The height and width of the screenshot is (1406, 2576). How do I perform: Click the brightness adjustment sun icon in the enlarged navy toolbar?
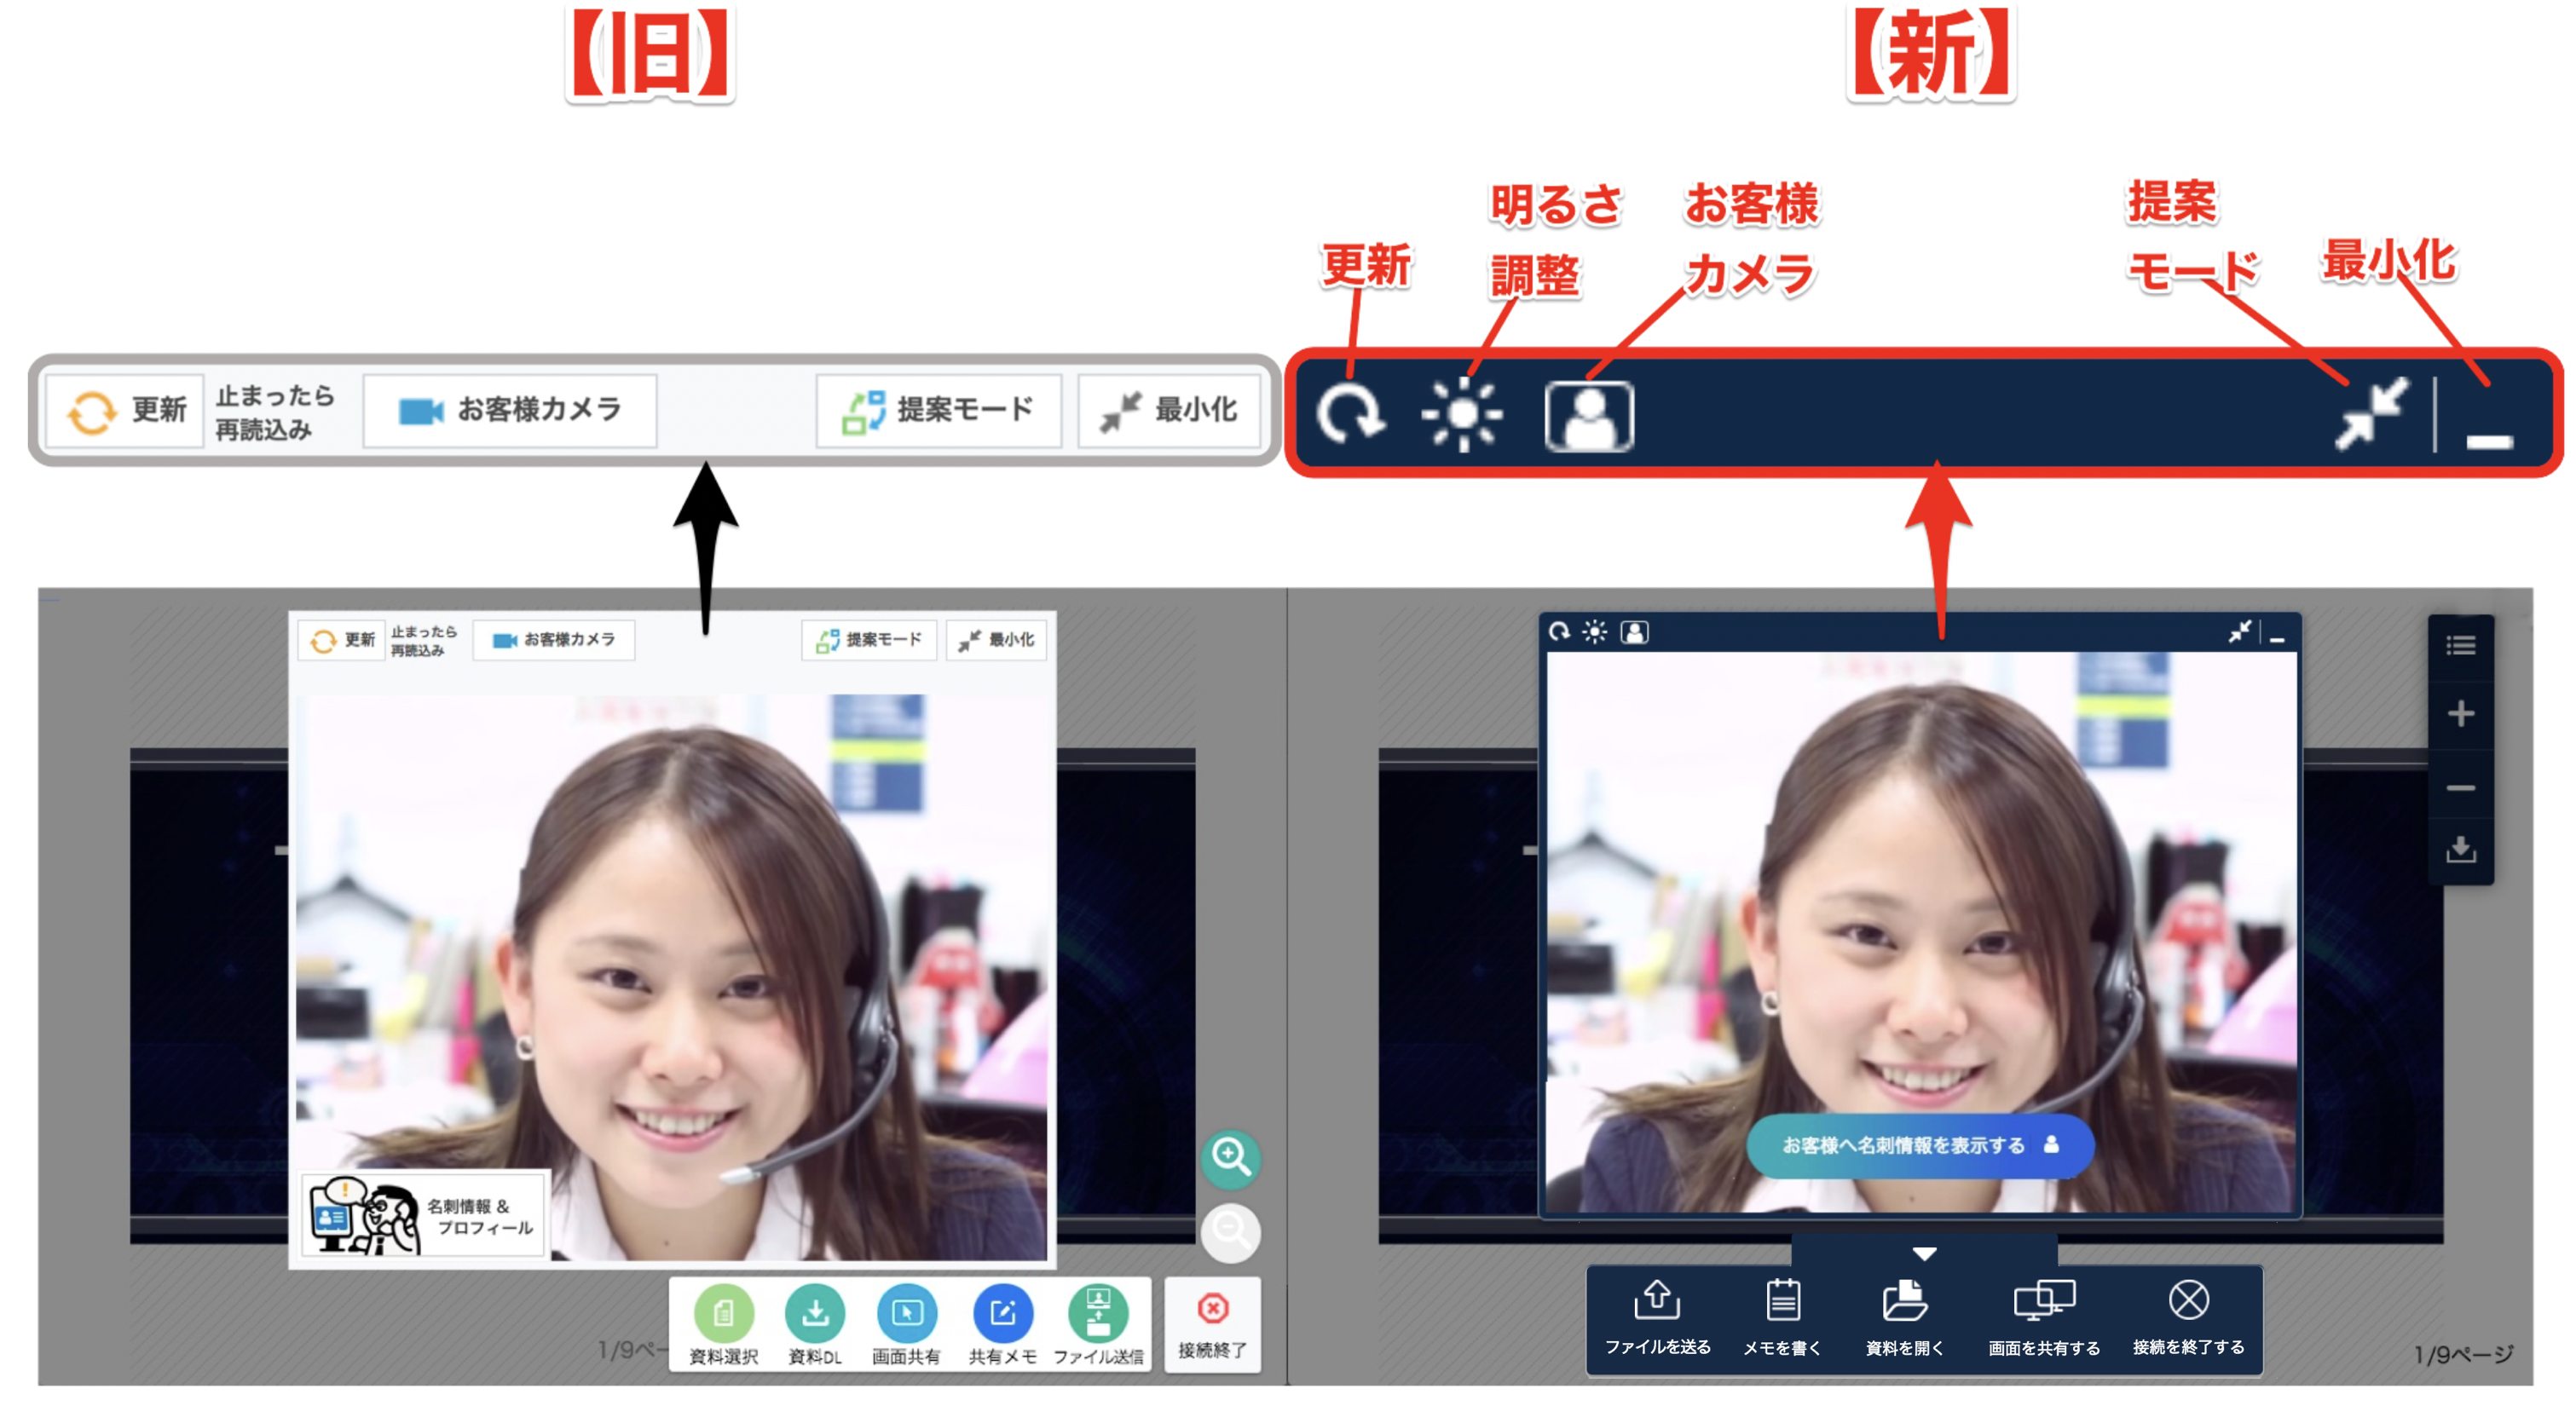(x=1461, y=414)
